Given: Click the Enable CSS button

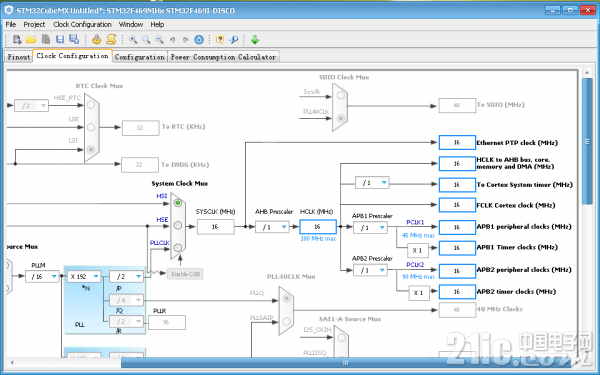Looking at the screenshot, I should tap(185, 274).
